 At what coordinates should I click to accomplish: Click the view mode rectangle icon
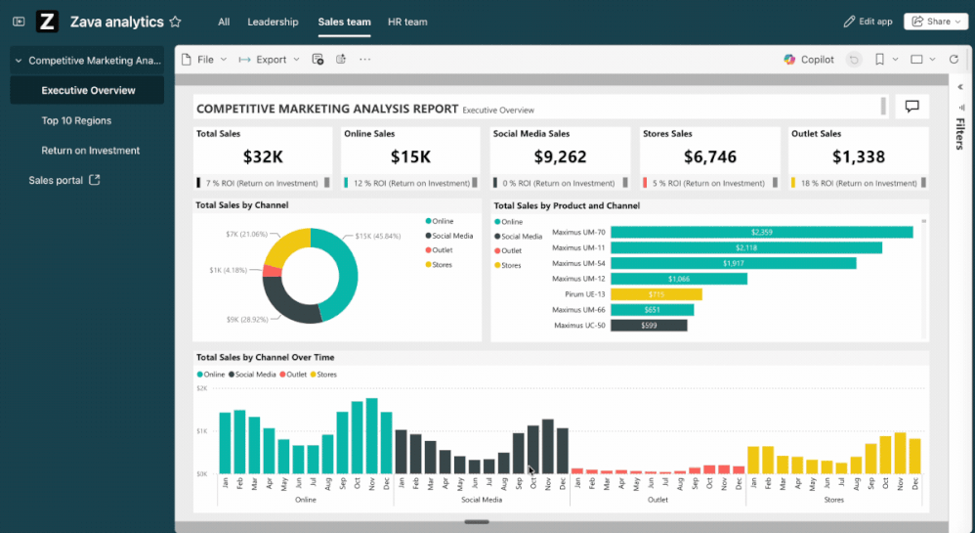[x=917, y=60]
